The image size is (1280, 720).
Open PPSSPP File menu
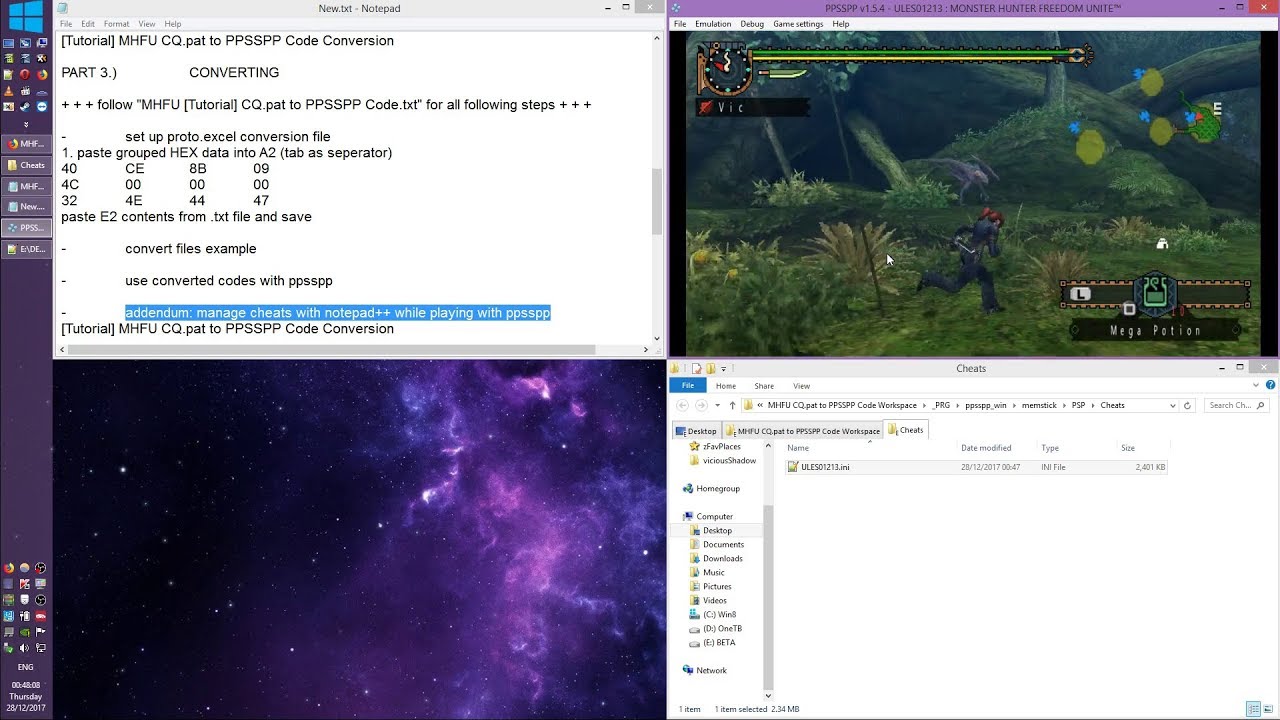[680, 24]
